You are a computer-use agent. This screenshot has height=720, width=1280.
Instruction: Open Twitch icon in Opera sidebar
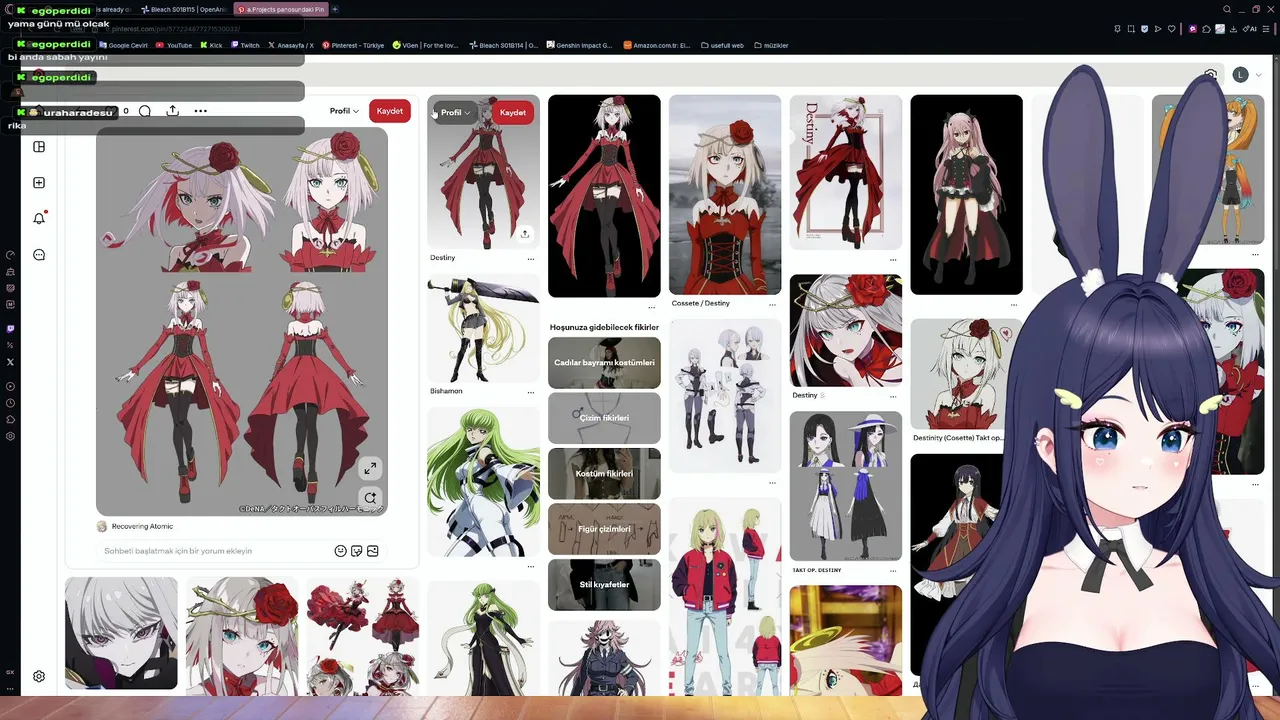[10, 328]
